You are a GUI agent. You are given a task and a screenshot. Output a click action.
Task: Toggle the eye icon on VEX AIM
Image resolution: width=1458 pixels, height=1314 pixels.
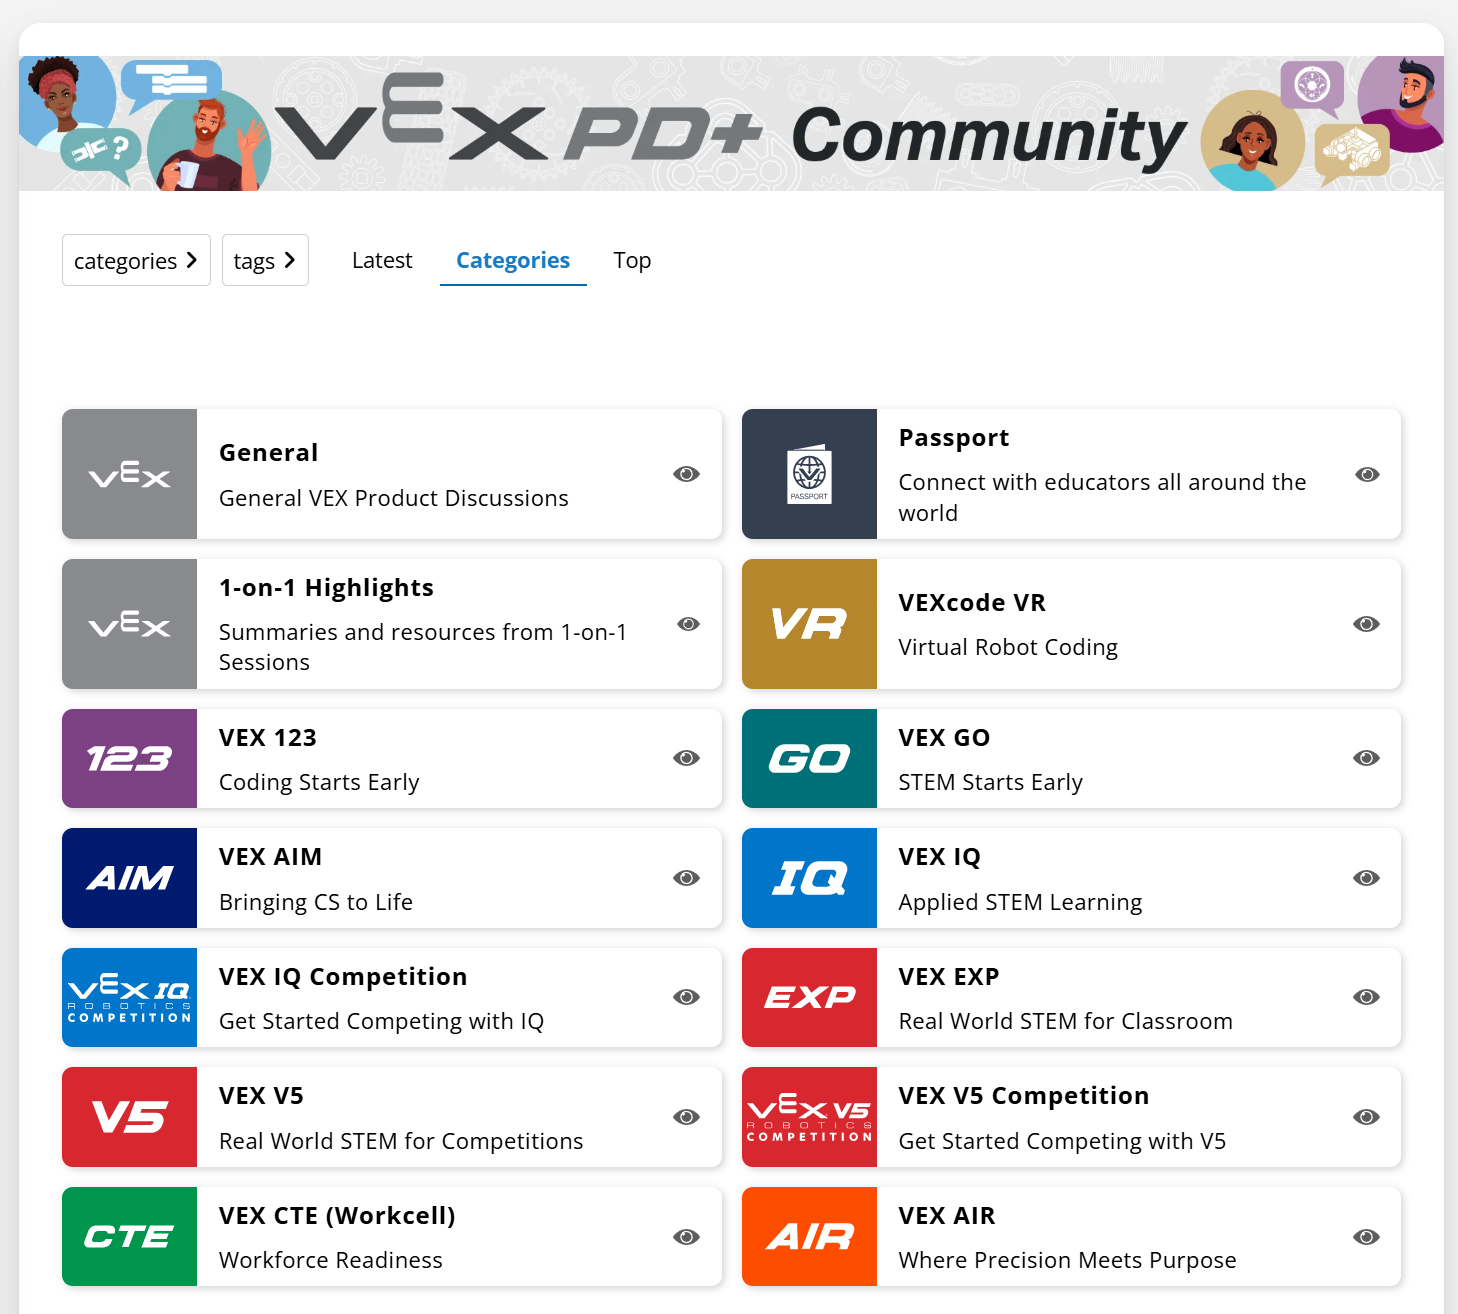[x=686, y=878]
